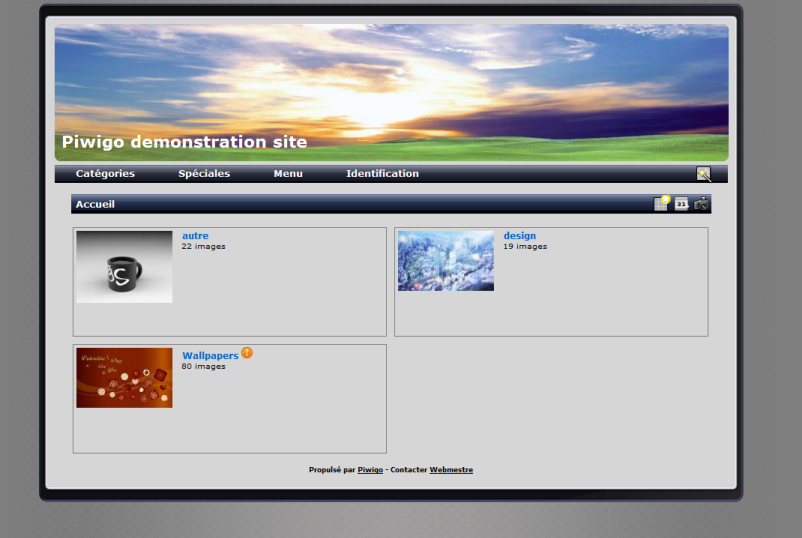Open the Identification dropdown
Image resolution: width=802 pixels, height=538 pixels.
tap(382, 174)
